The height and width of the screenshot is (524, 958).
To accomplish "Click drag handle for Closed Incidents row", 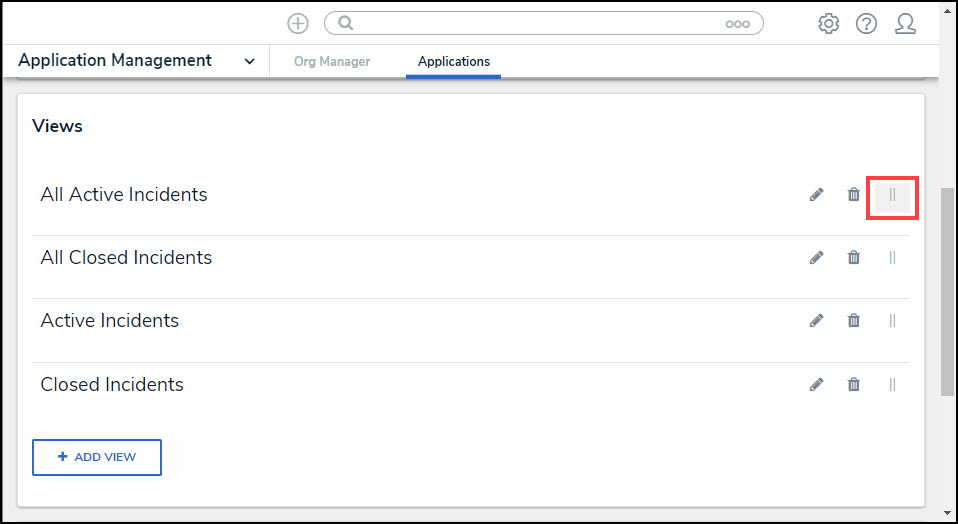I will coord(893,384).
